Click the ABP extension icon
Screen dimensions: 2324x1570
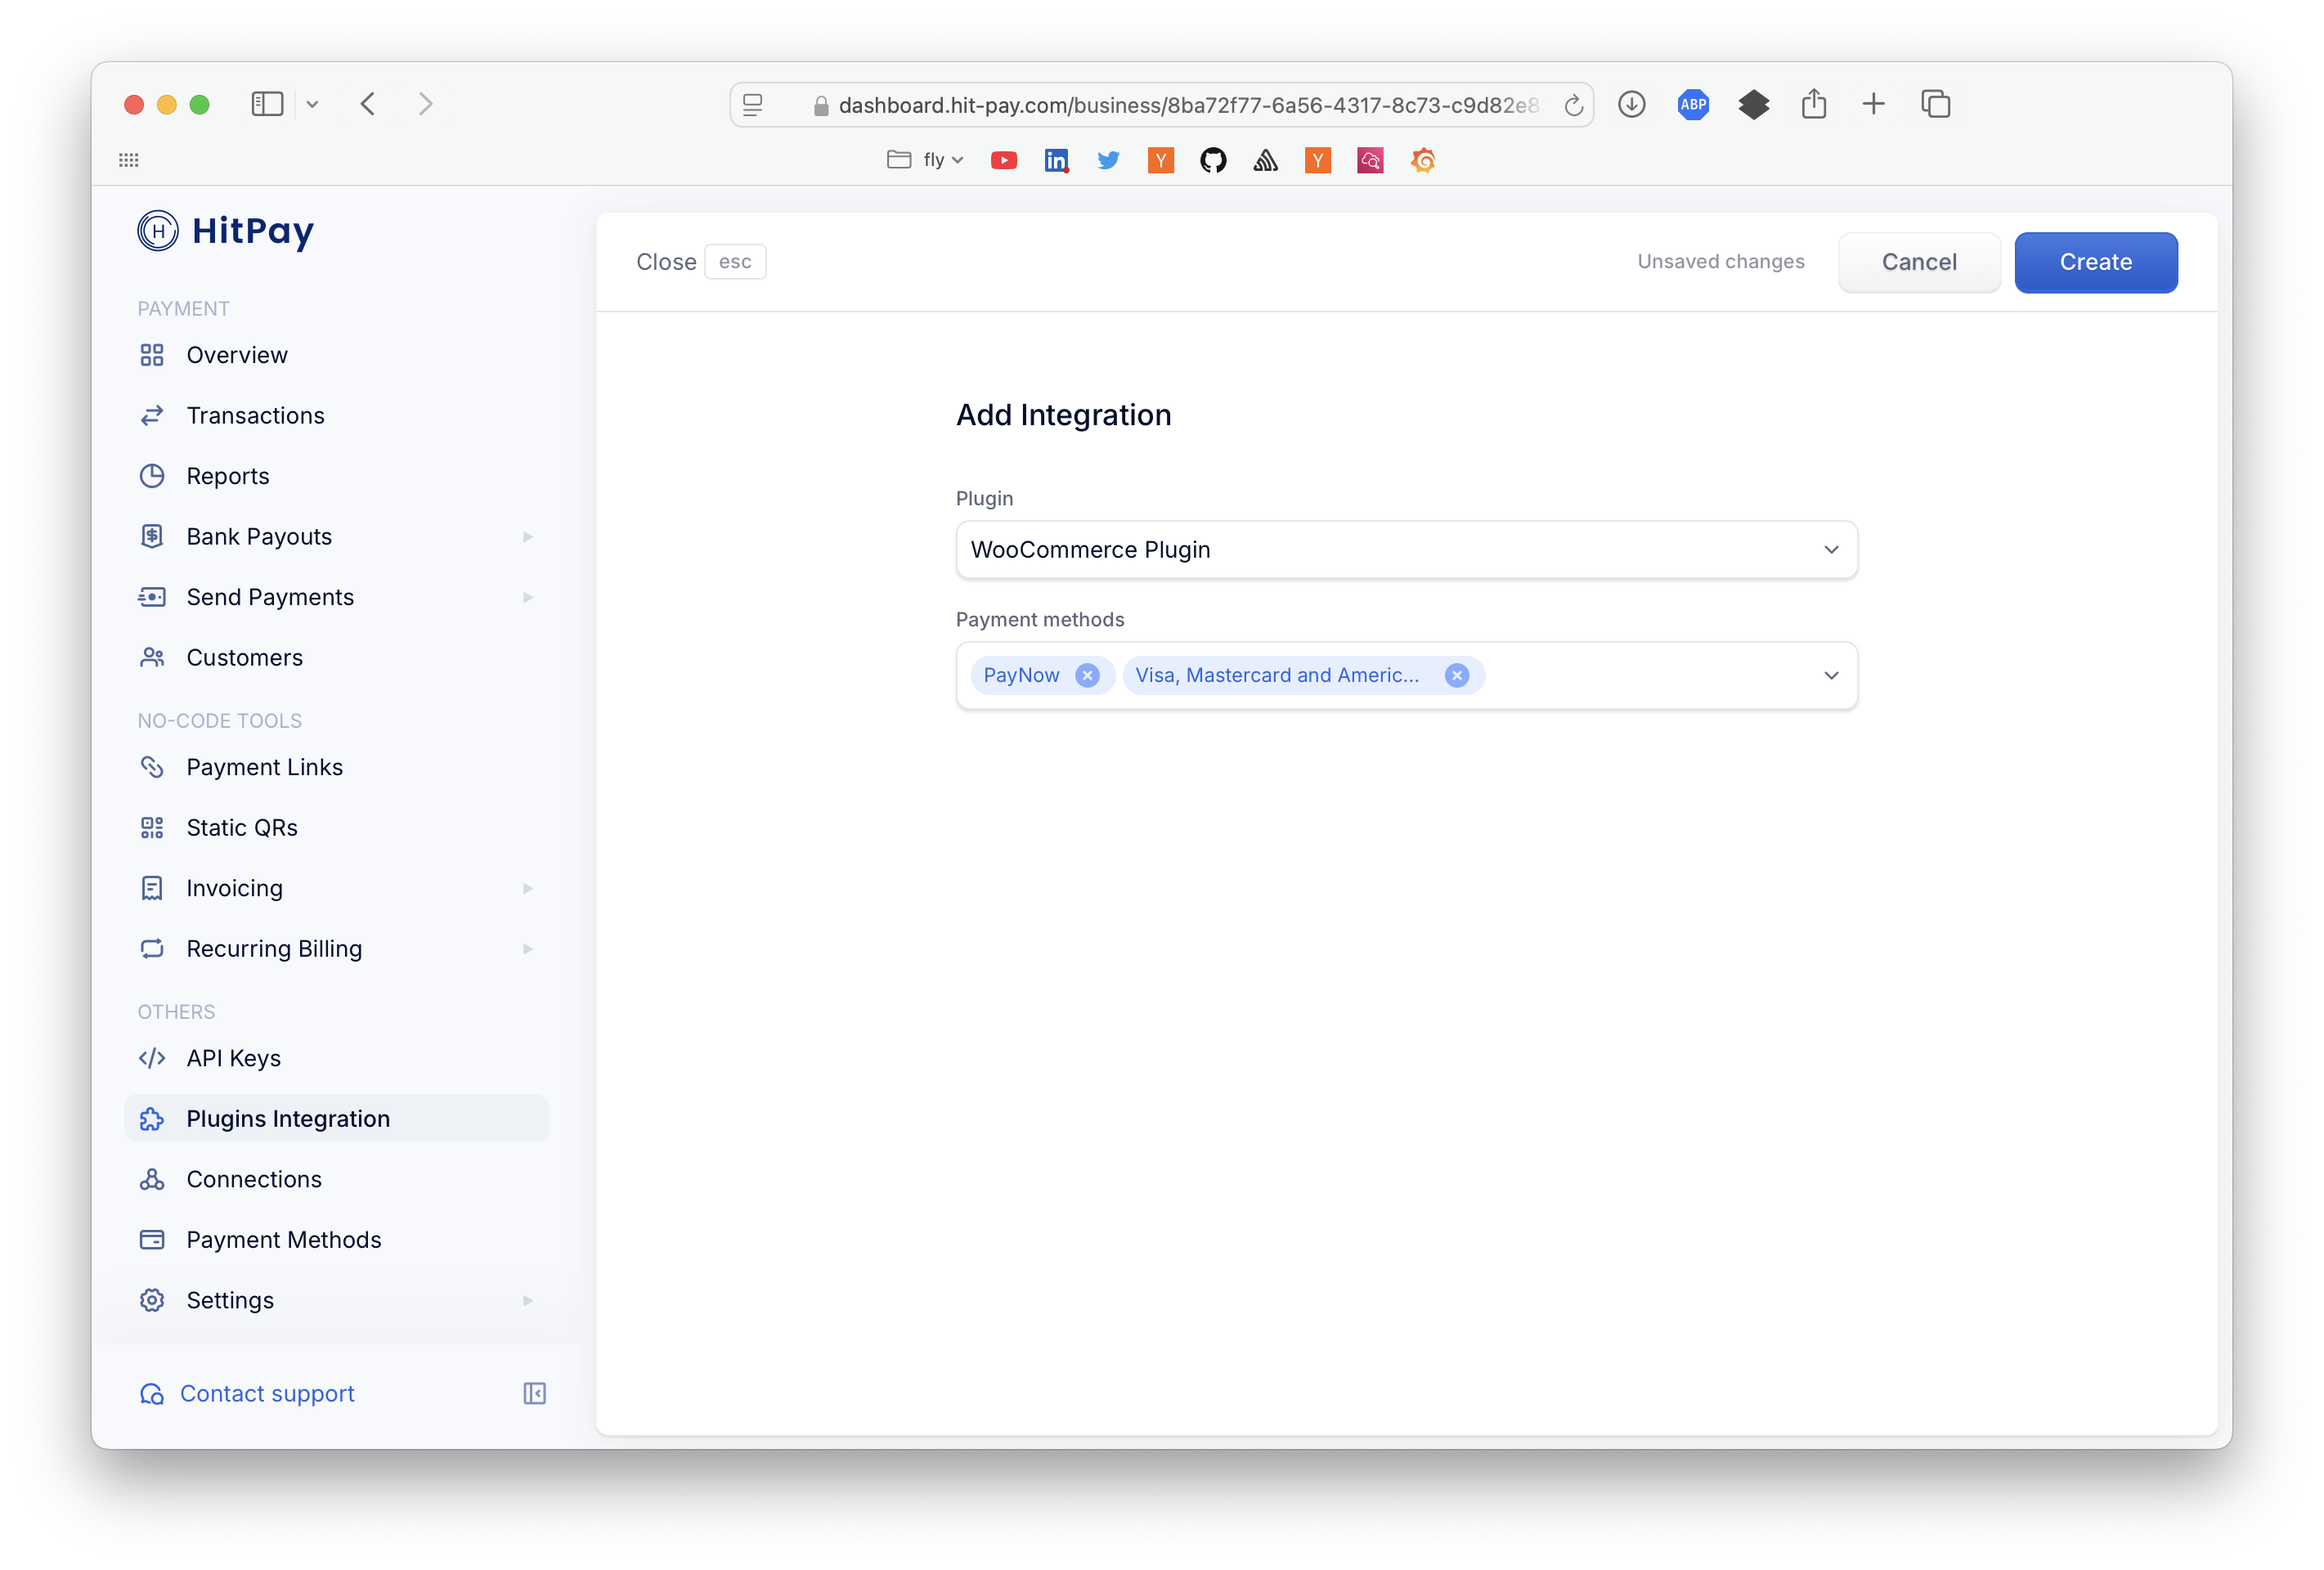click(1692, 104)
